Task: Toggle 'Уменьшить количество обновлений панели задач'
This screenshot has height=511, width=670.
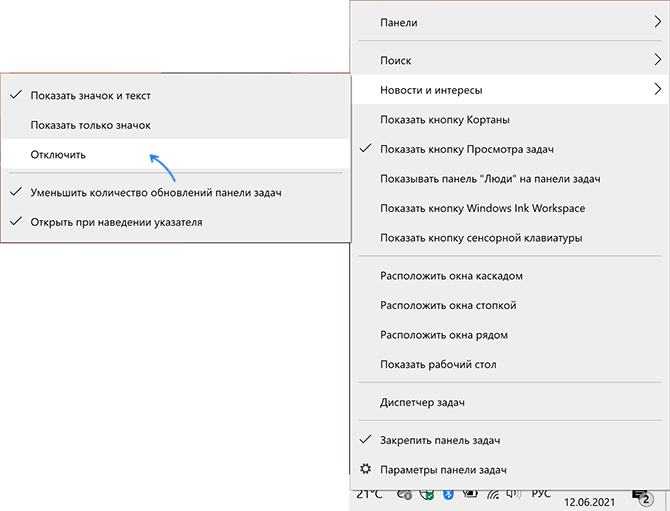Action: (x=155, y=192)
